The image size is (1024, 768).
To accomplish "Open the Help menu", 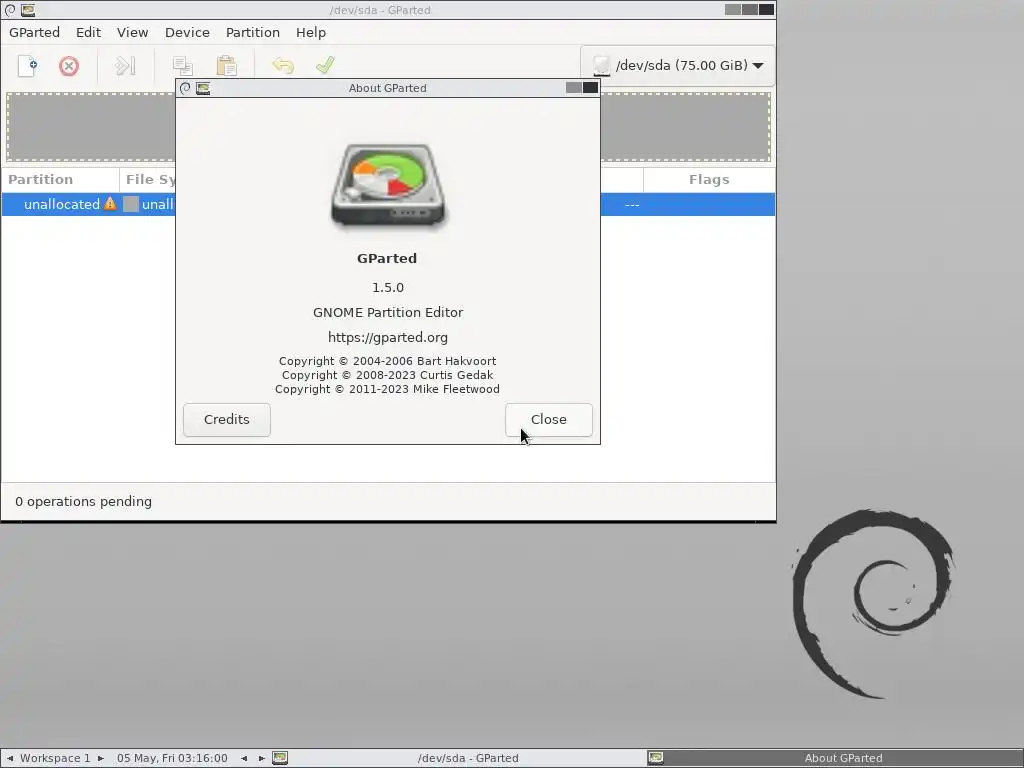I will click(311, 32).
